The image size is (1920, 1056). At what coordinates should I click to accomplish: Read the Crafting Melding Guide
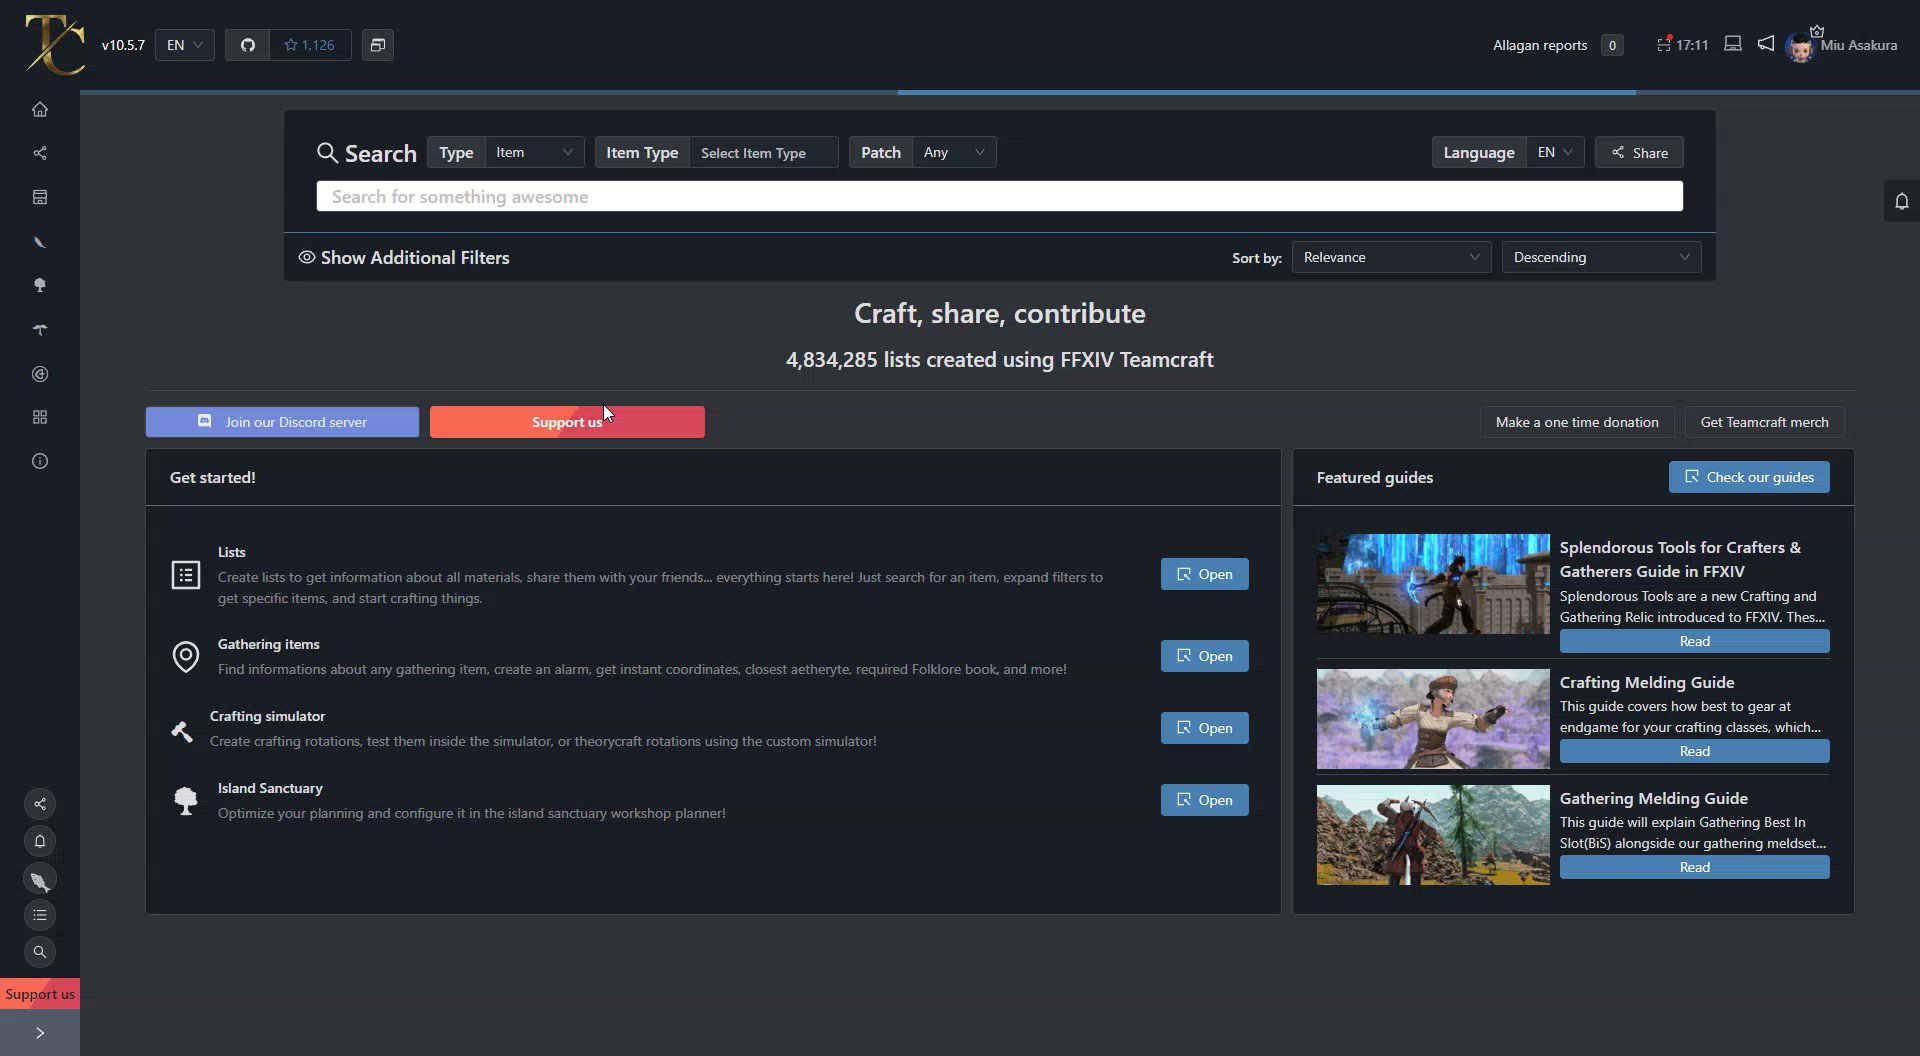click(x=1694, y=751)
